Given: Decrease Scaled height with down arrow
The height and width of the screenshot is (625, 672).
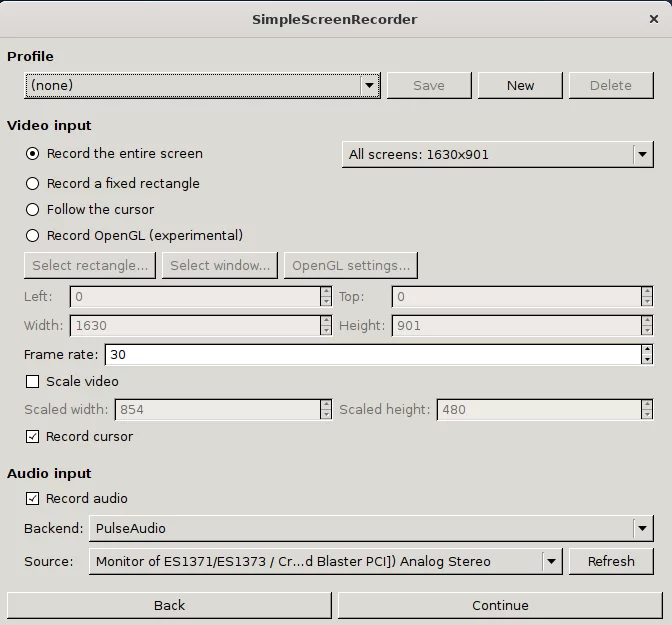Looking at the screenshot, I should pyautogui.click(x=647, y=415).
